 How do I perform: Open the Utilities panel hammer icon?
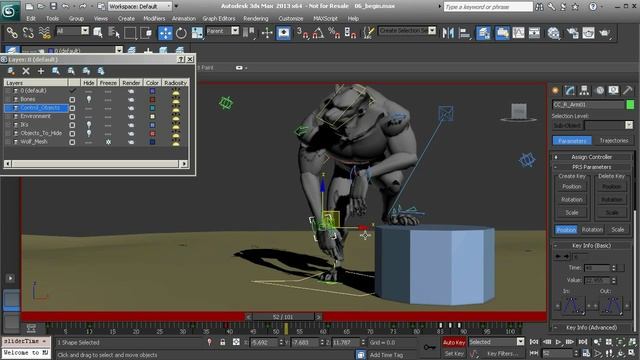(x=628, y=90)
